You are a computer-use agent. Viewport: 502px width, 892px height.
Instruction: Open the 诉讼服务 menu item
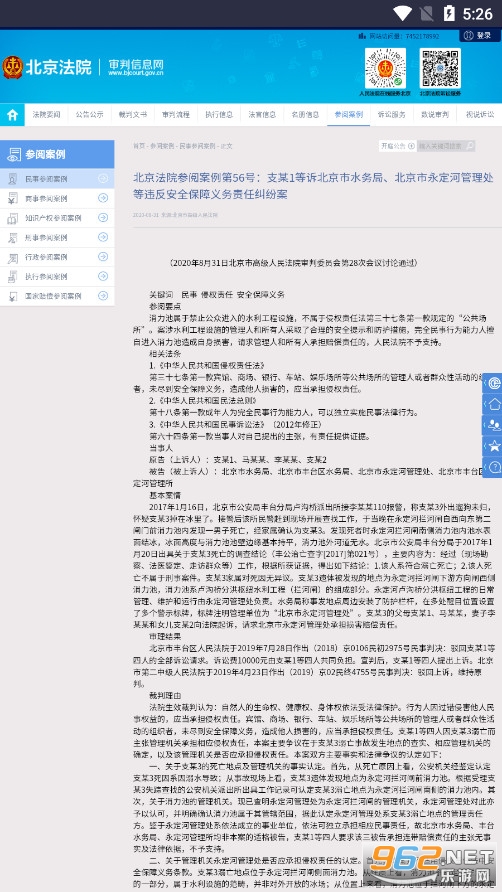pyautogui.click(x=392, y=114)
